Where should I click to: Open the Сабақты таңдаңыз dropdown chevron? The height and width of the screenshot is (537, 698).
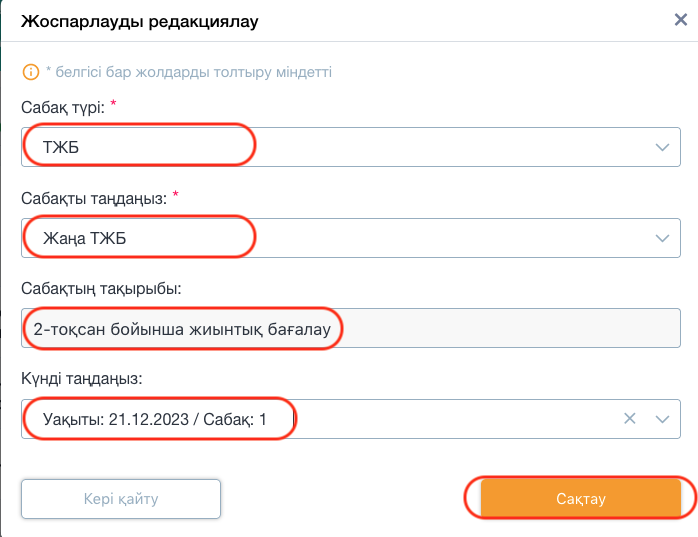click(x=662, y=238)
